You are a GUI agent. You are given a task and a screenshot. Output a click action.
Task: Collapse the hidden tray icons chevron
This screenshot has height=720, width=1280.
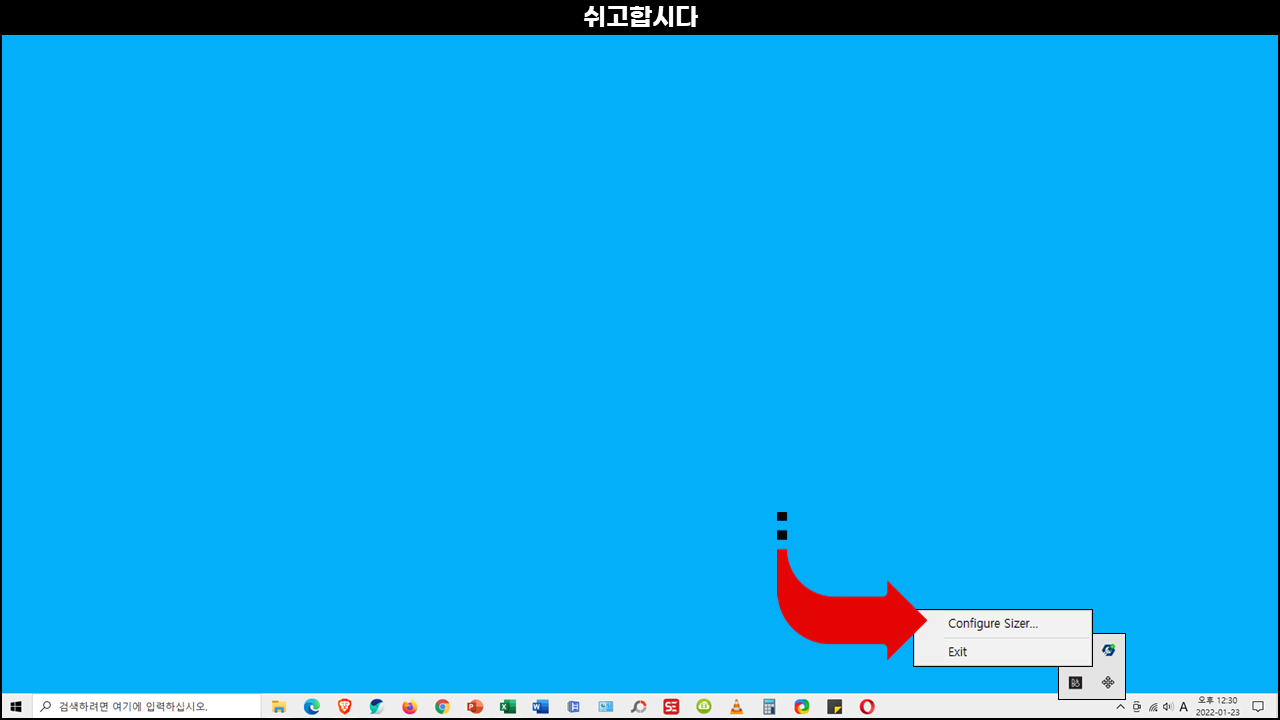(1120, 707)
